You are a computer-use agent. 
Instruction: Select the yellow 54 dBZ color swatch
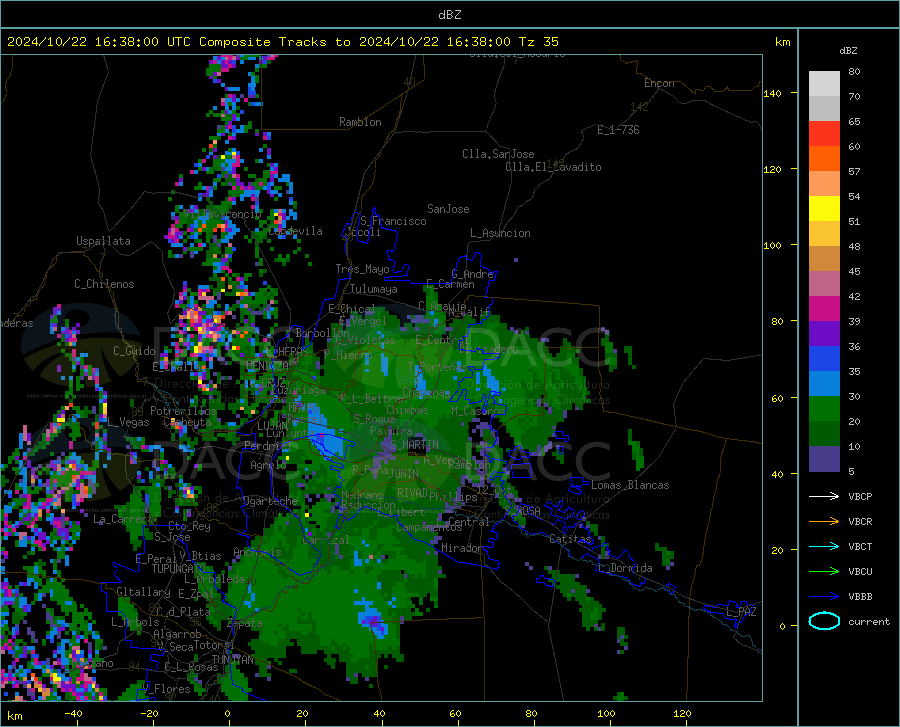point(824,209)
